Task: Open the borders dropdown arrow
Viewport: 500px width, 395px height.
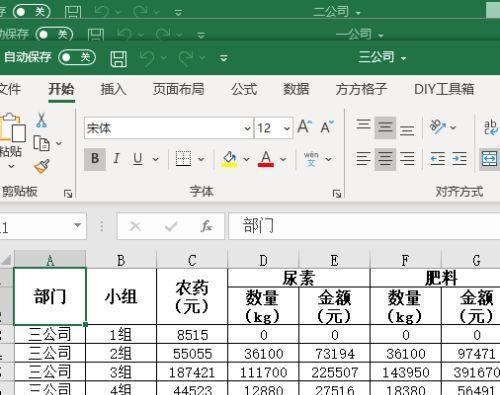Action: pyautogui.click(x=201, y=159)
